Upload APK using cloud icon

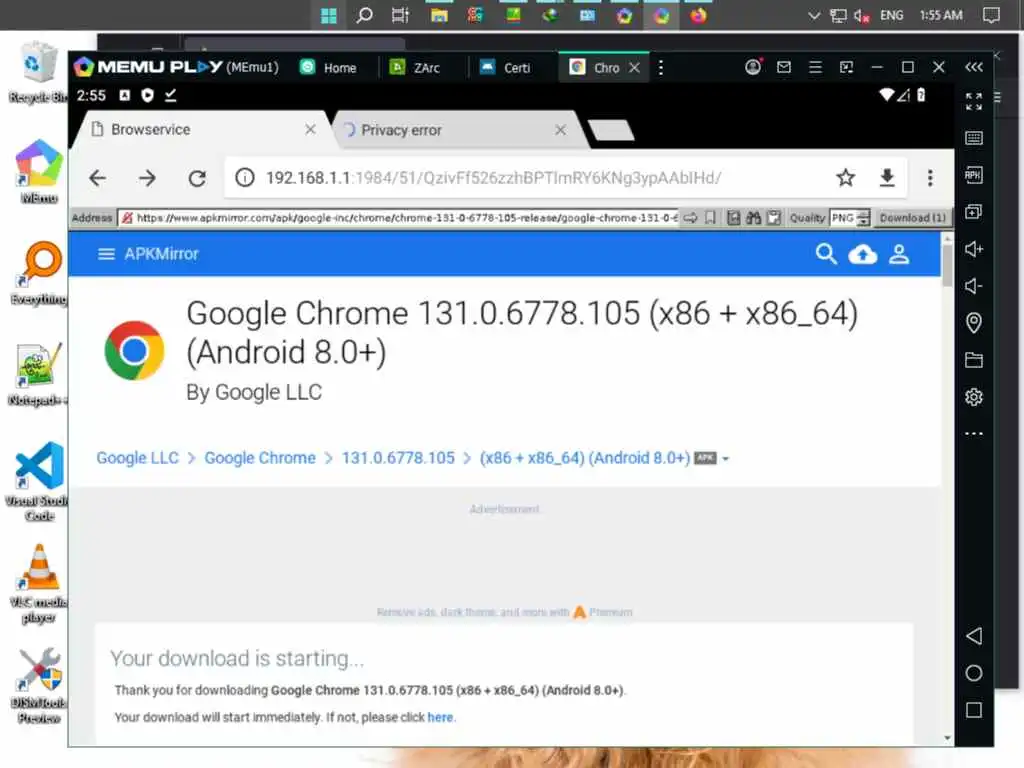(863, 254)
